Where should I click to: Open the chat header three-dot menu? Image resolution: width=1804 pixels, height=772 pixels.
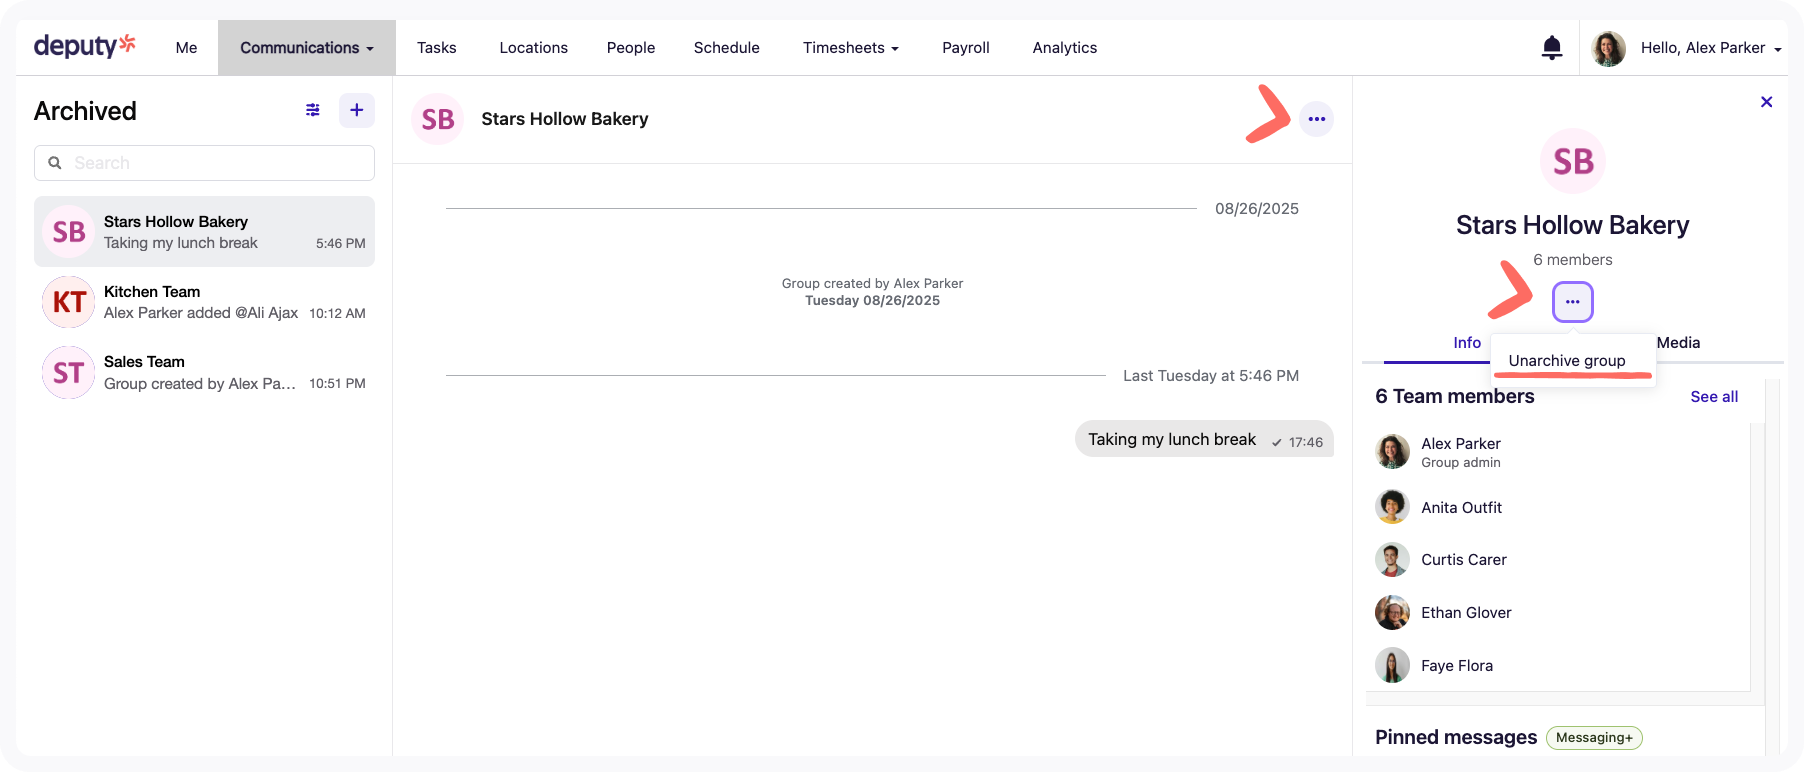click(1316, 119)
